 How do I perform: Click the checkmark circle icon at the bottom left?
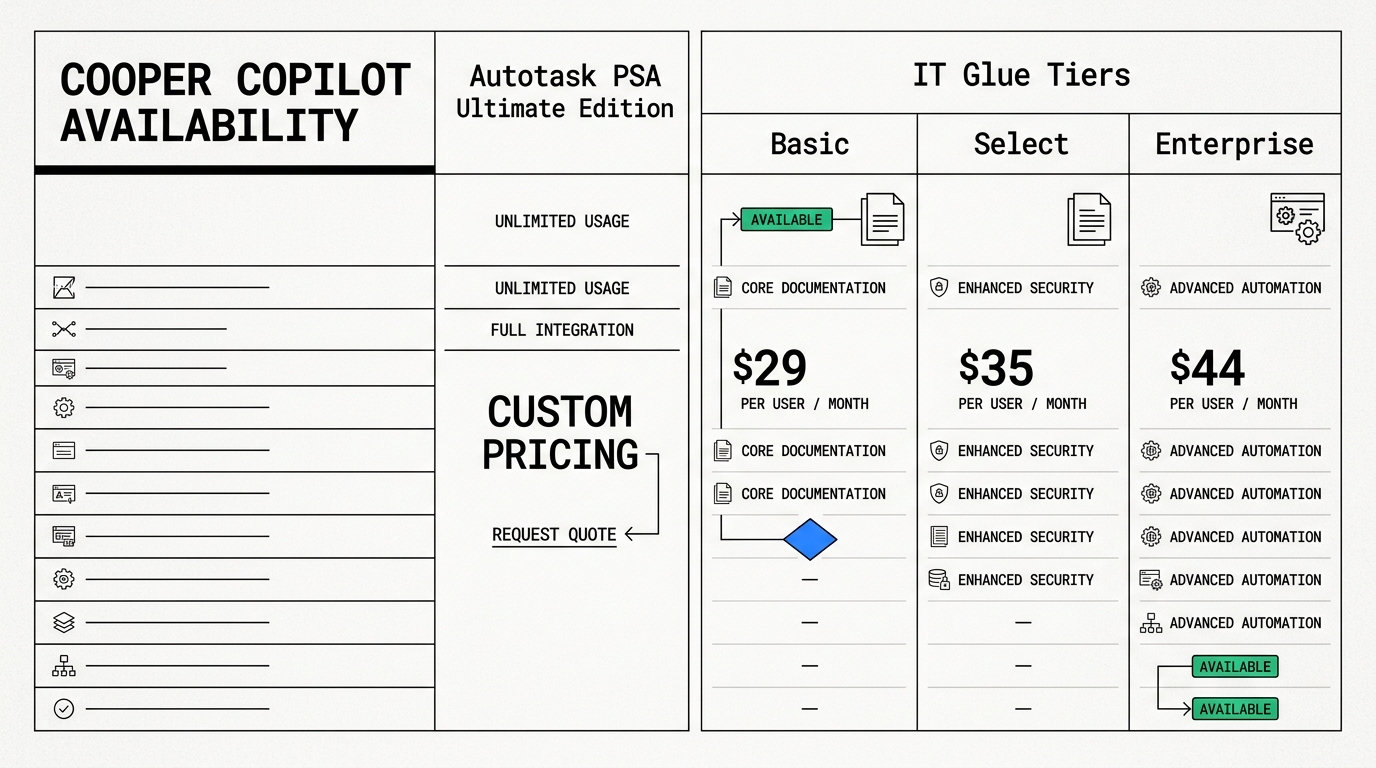click(63, 709)
